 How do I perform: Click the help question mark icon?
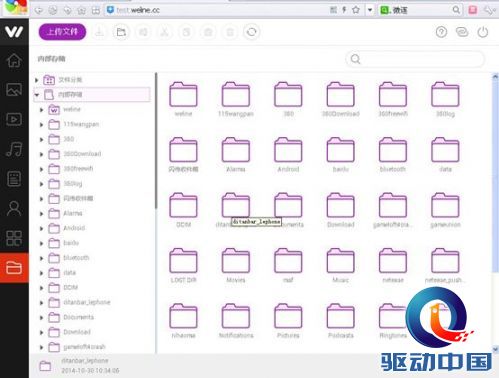click(441, 32)
